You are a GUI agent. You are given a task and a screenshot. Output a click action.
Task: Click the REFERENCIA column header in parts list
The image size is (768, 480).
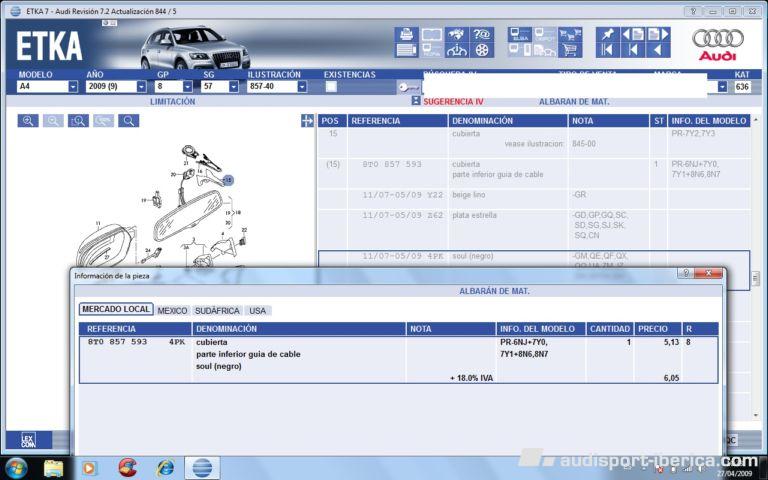pyautogui.click(x=397, y=120)
